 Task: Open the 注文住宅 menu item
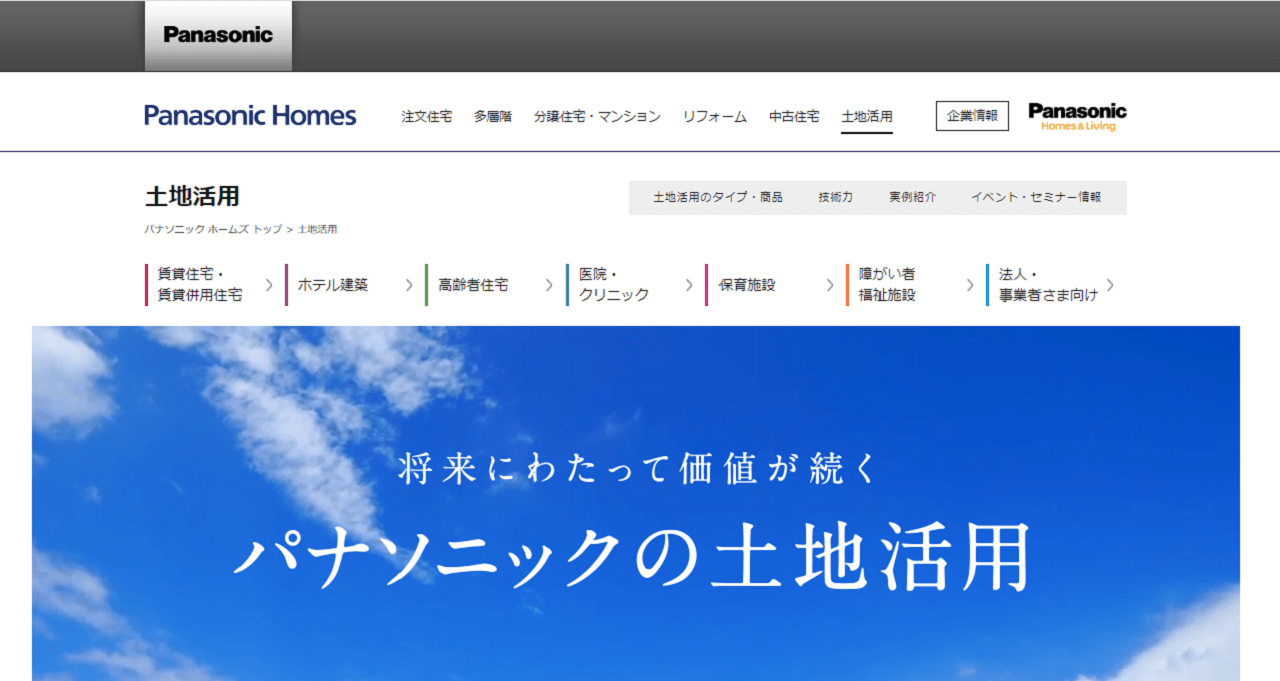click(427, 116)
